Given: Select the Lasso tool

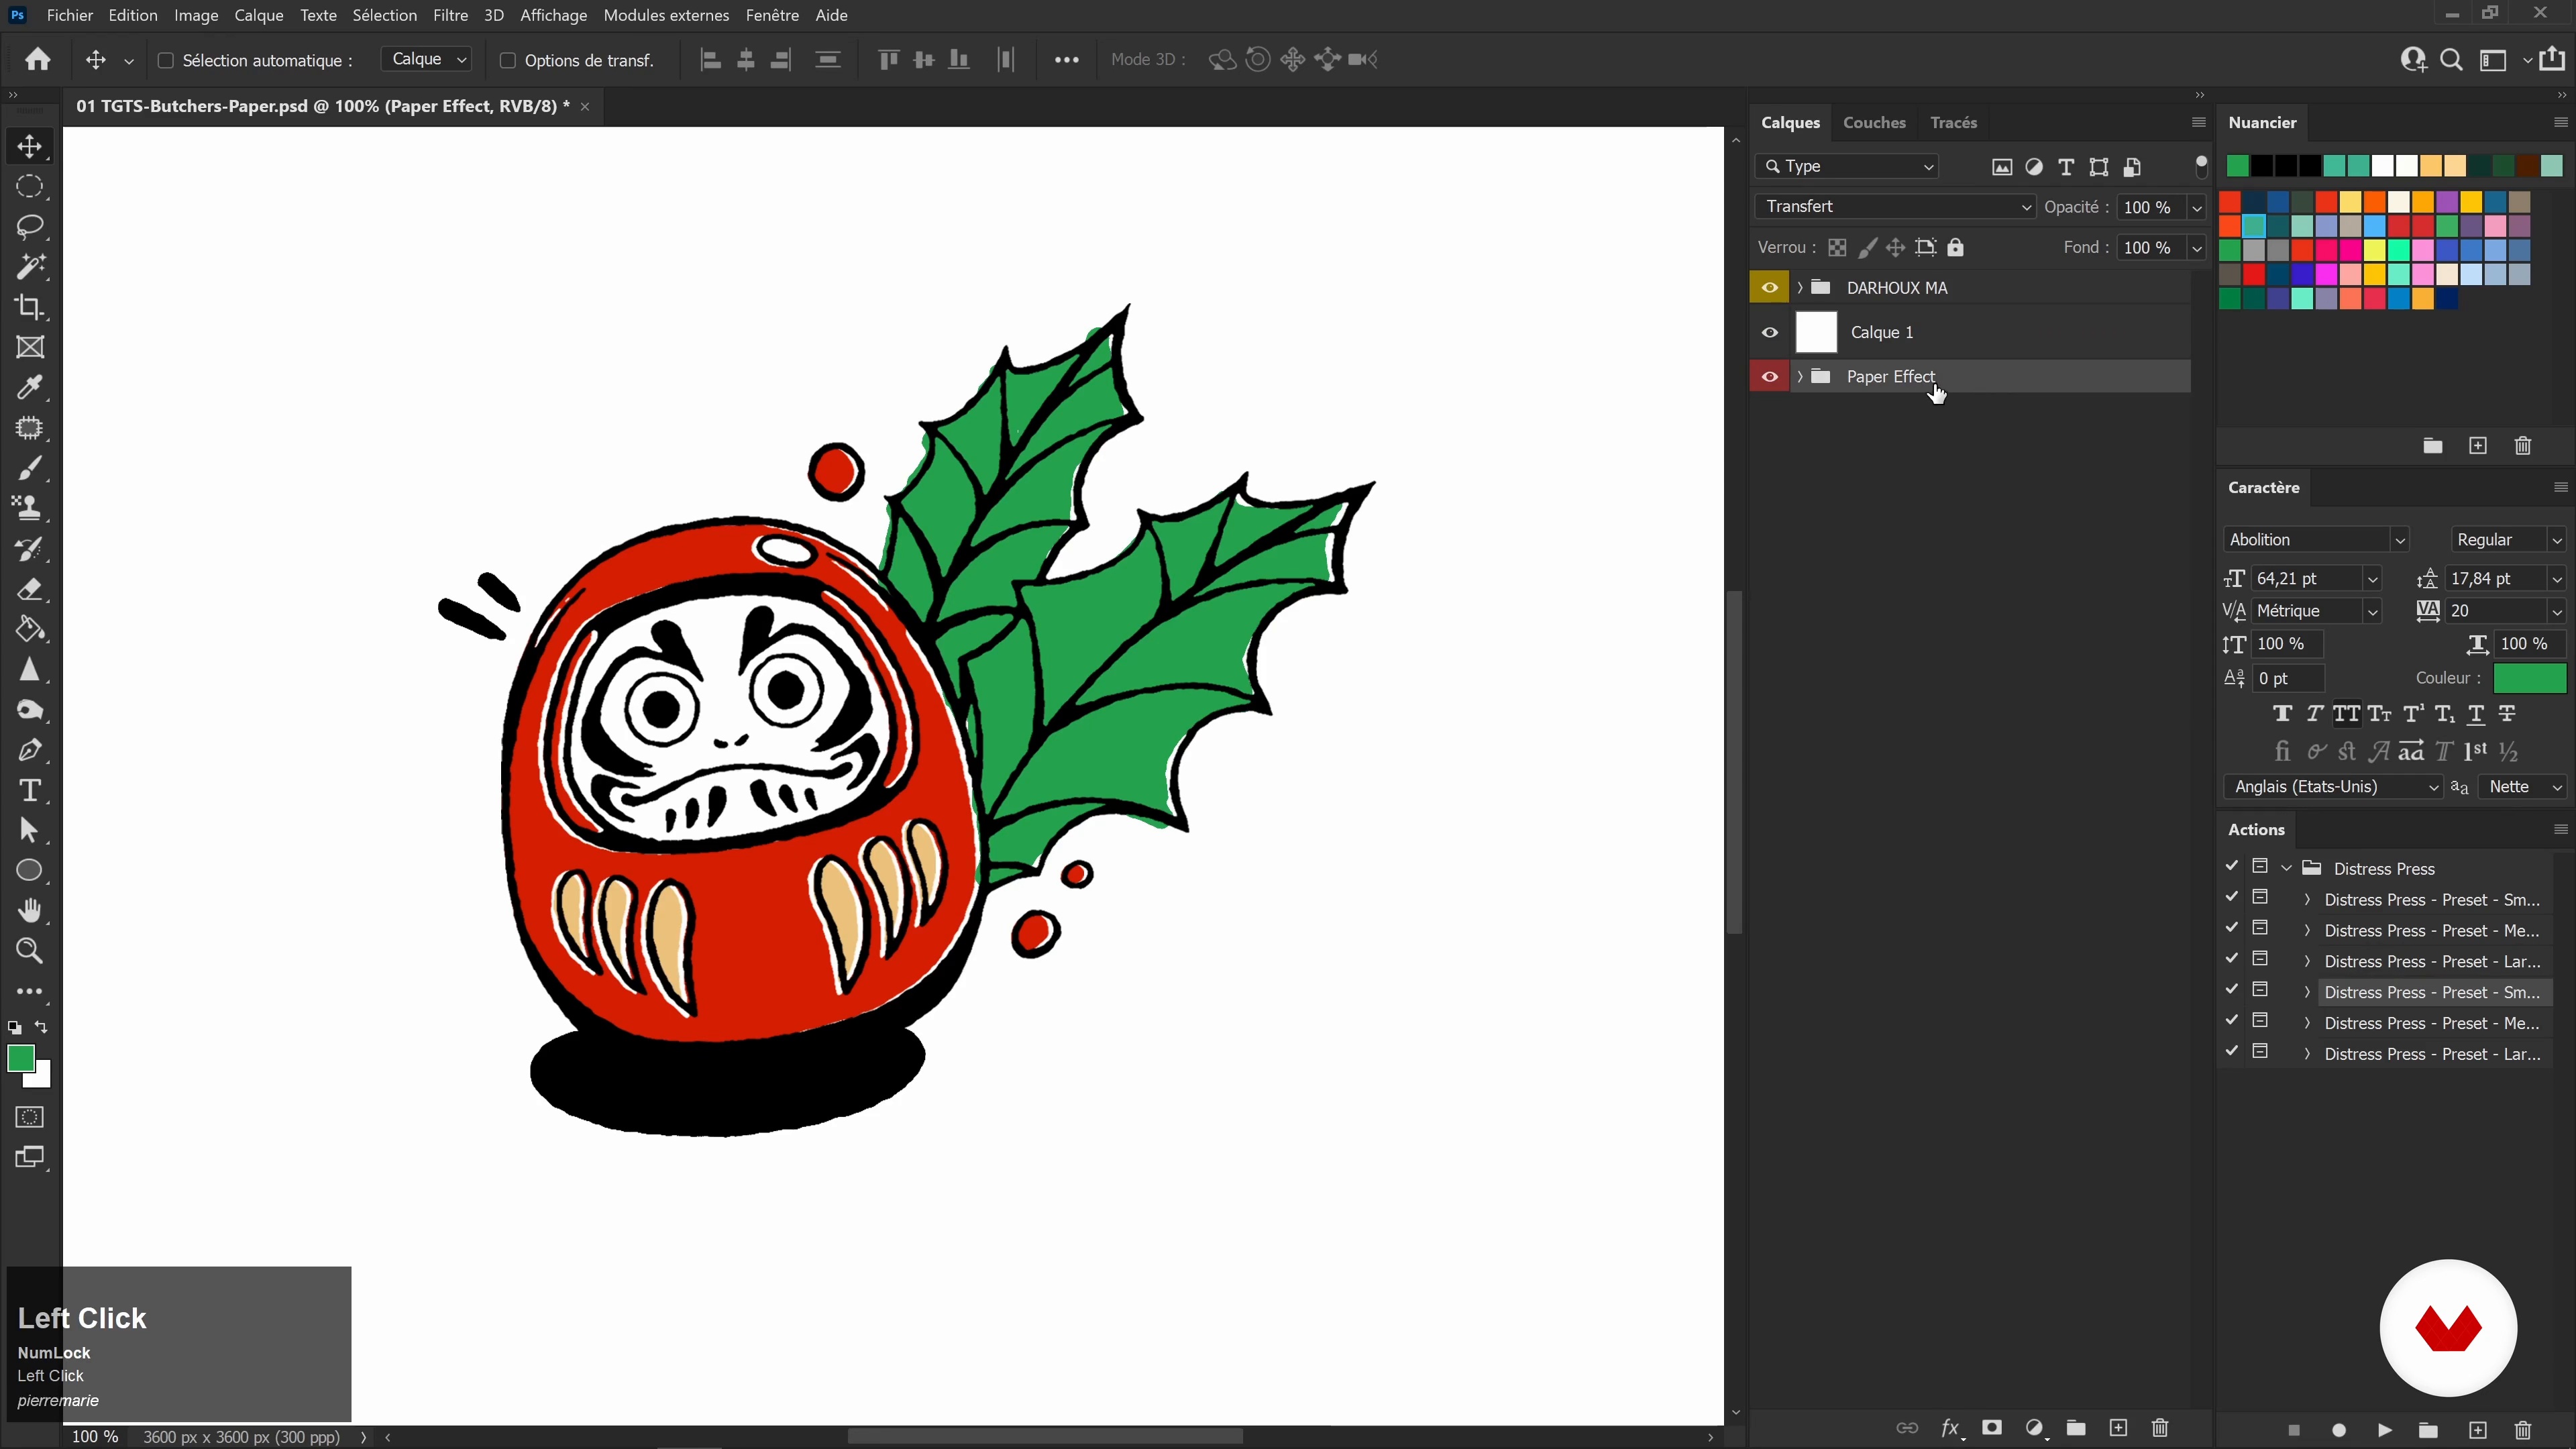Looking at the screenshot, I should tap(30, 227).
